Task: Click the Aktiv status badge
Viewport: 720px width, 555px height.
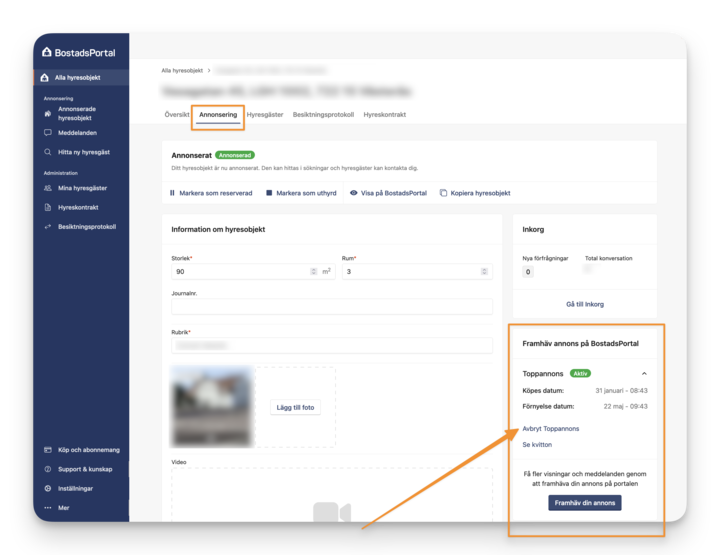Action: tap(580, 373)
